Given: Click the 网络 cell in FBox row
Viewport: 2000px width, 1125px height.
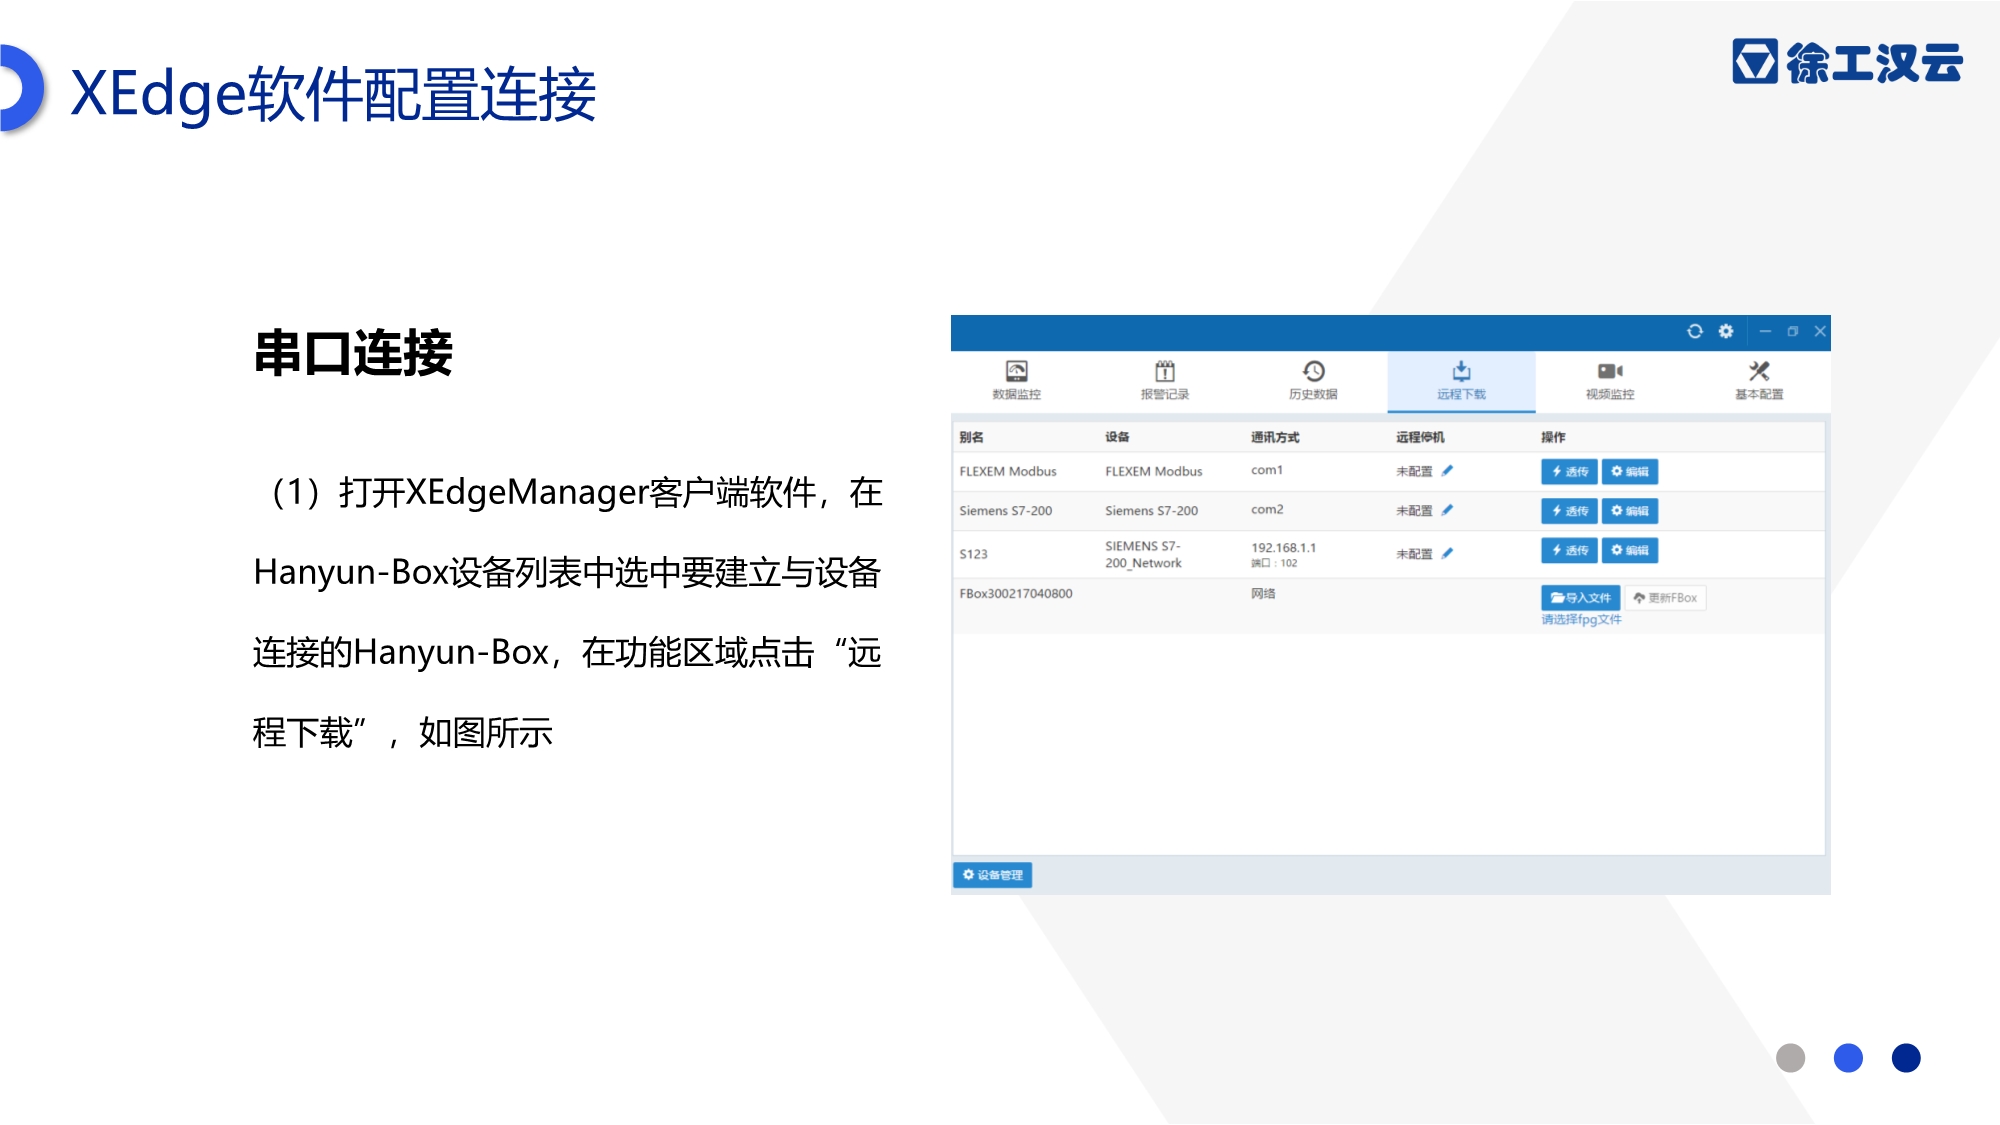Looking at the screenshot, I should [x=1263, y=594].
